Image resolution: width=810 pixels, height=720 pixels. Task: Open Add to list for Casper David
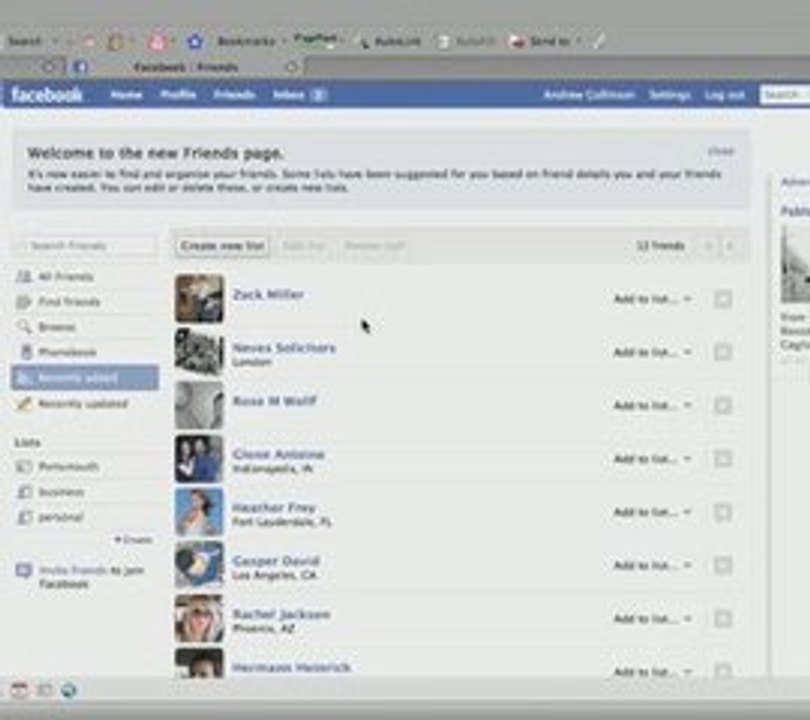[652, 565]
